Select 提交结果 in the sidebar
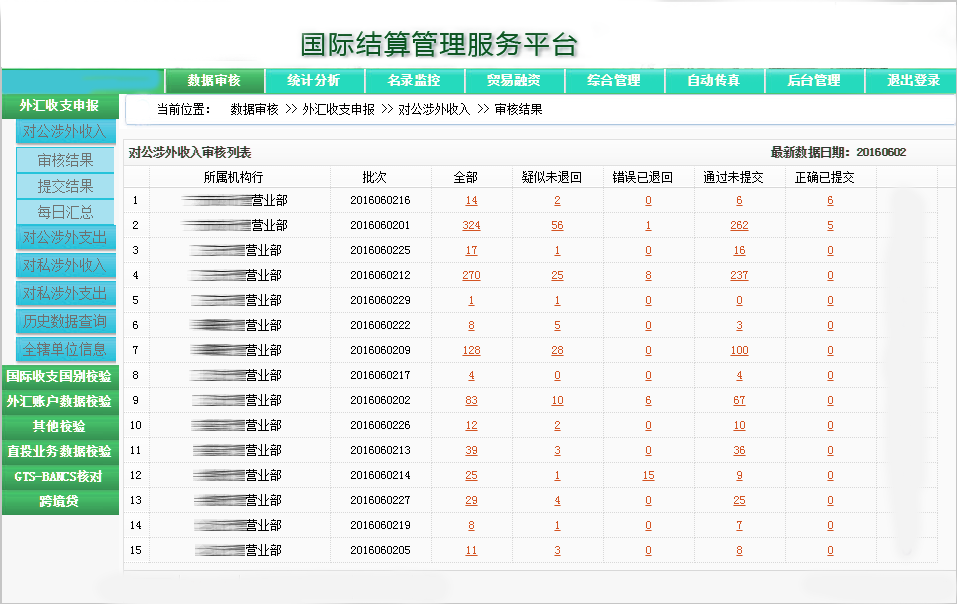 click(66, 186)
